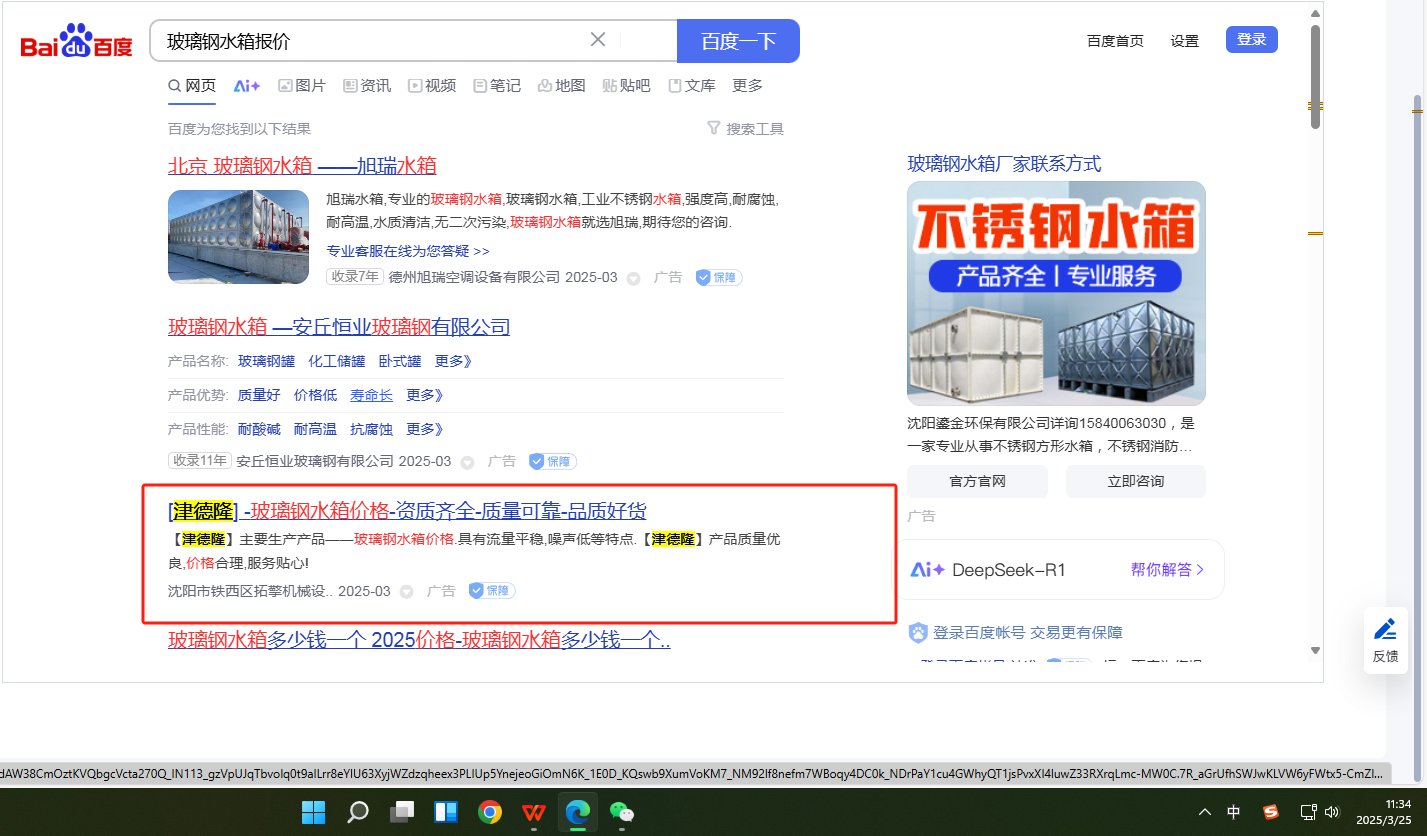Open the Ai+ search tab

246,86
